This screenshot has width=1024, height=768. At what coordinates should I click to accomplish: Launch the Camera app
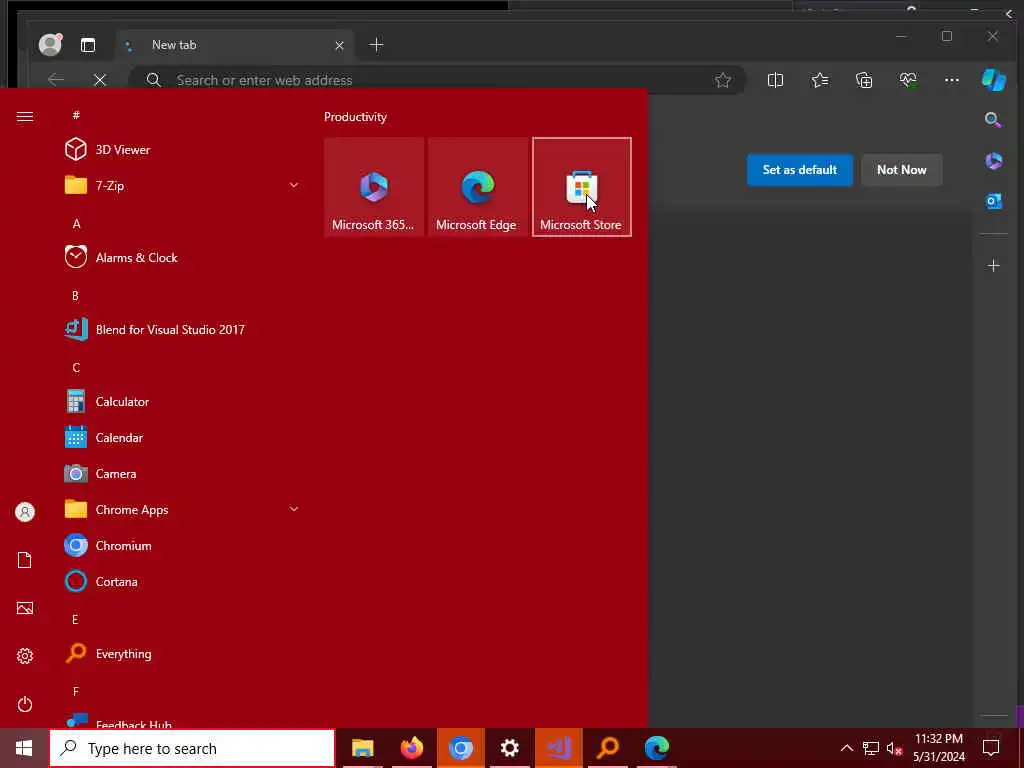click(x=183, y=473)
